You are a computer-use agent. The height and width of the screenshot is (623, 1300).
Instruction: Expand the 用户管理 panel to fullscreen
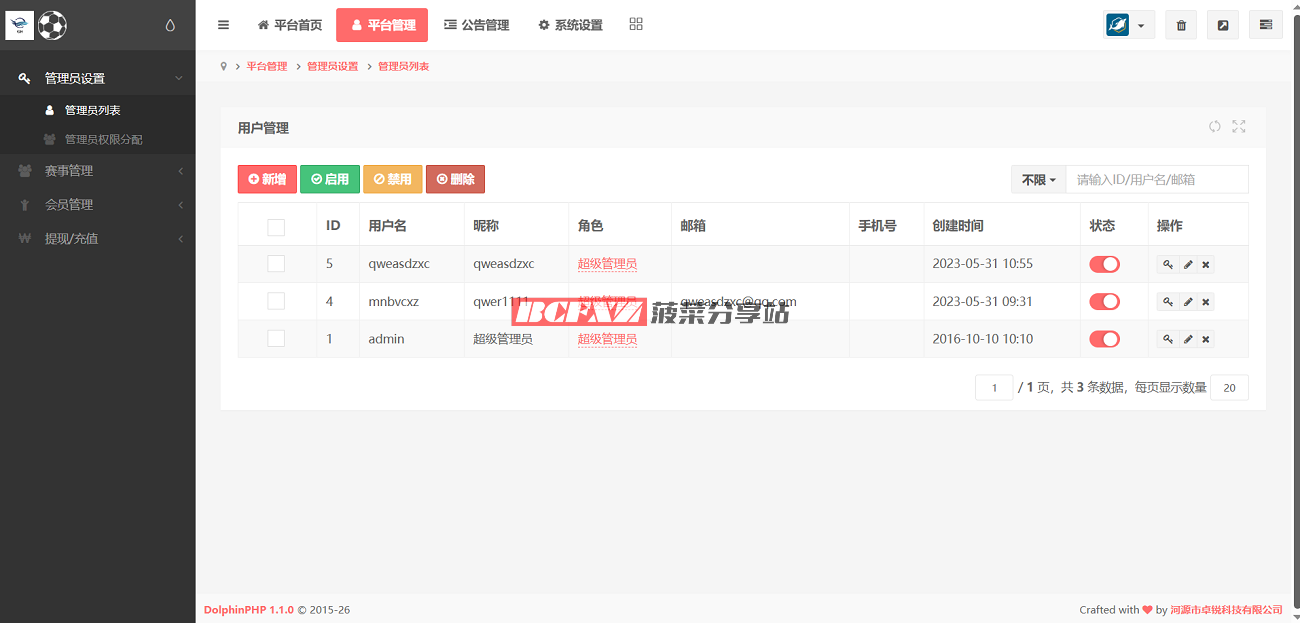pyautogui.click(x=1239, y=126)
